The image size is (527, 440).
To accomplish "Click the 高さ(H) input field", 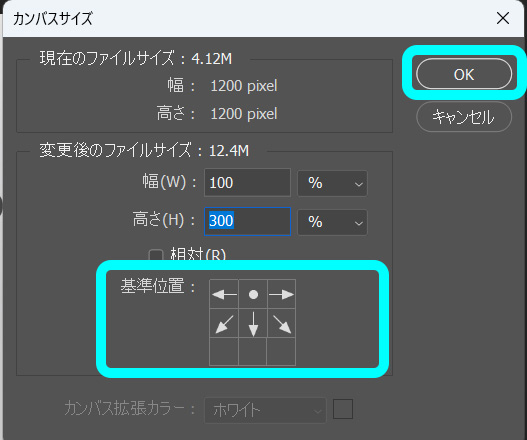I will click(247, 221).
